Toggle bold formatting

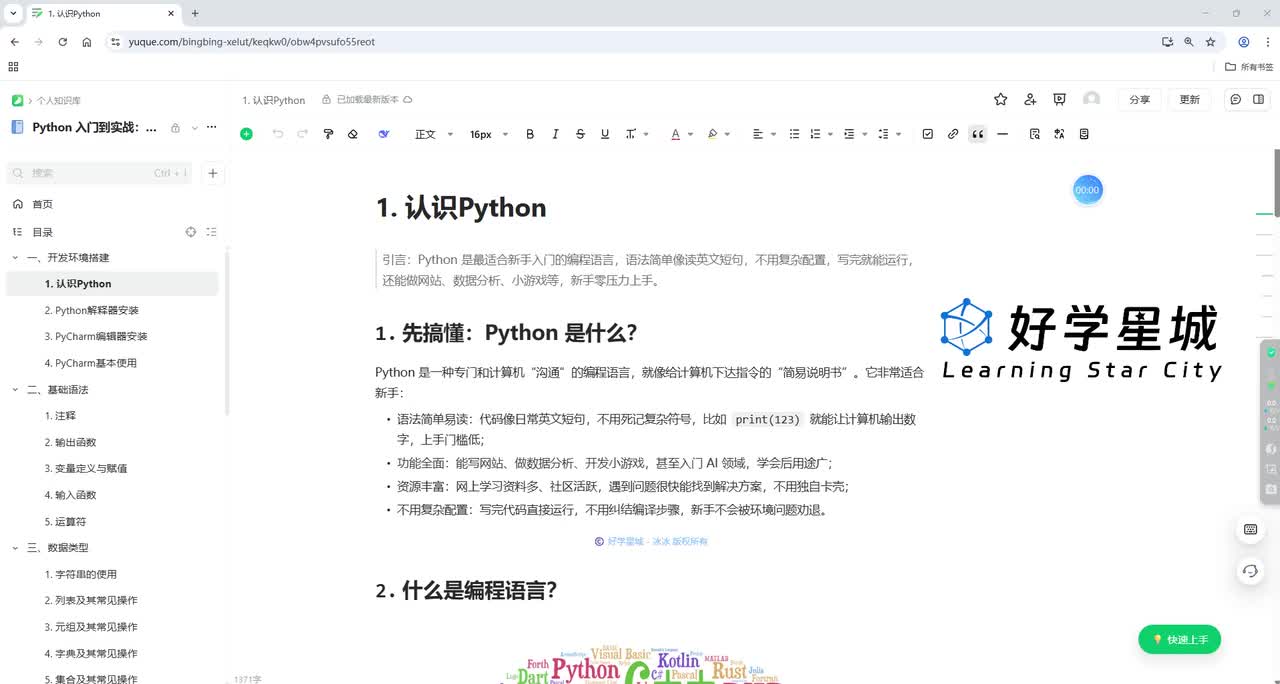(x=530, y=134)
